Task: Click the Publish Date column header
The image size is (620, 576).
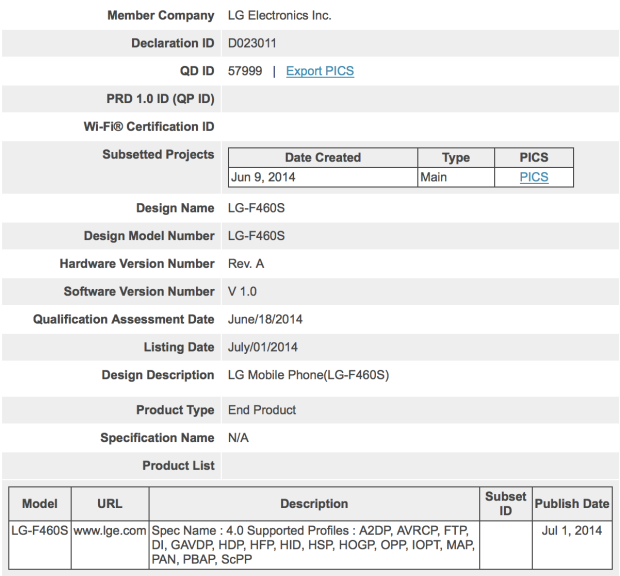Action: pos(572,504)
